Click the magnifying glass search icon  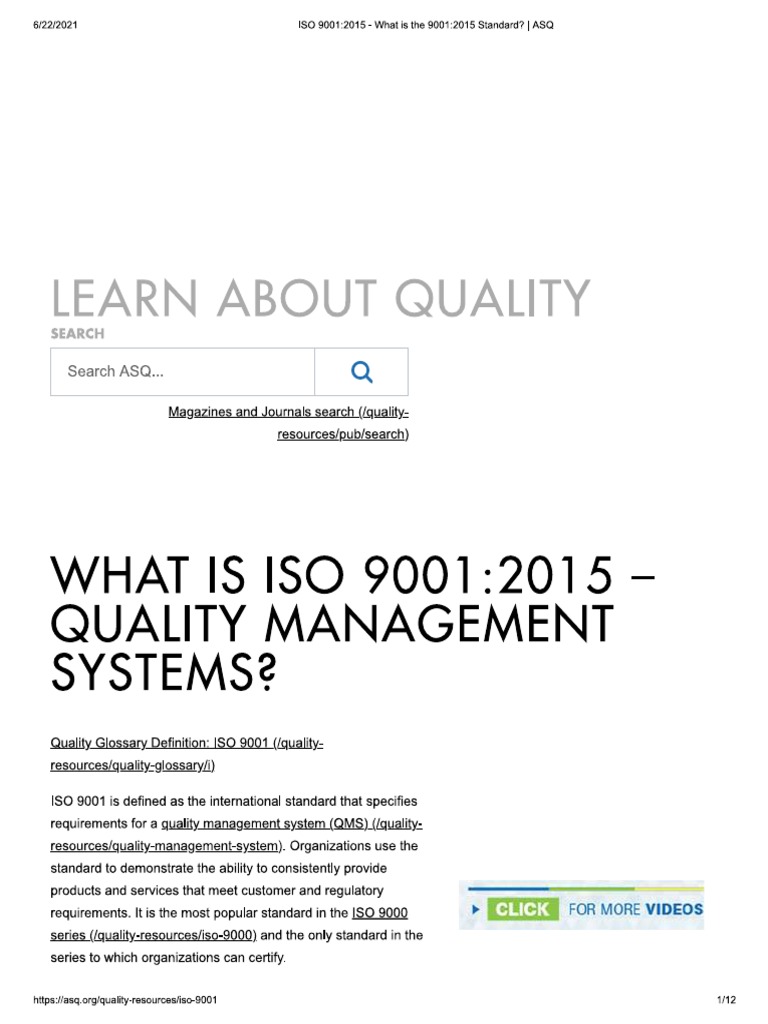[x=362, y=372]
